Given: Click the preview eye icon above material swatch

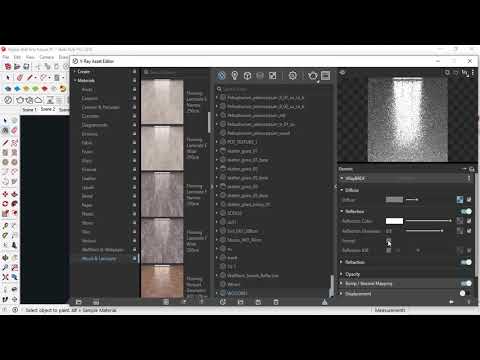Looking at the screenshot, I should coord(342,72).
